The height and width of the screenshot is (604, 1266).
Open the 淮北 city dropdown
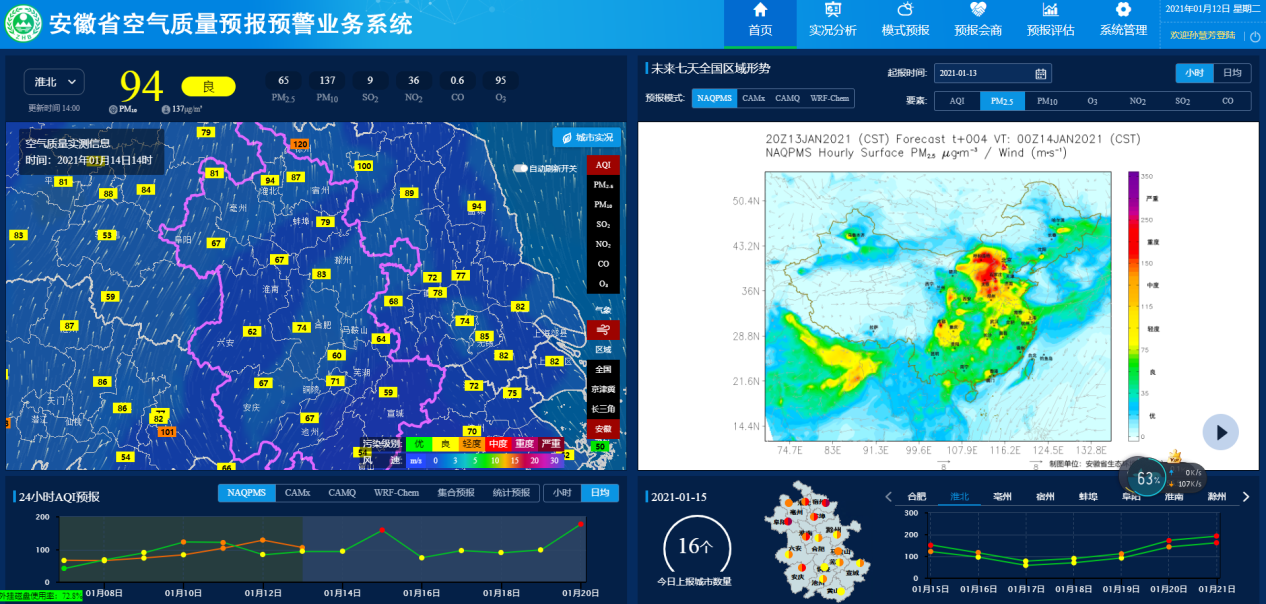click(x=54, y=82)
